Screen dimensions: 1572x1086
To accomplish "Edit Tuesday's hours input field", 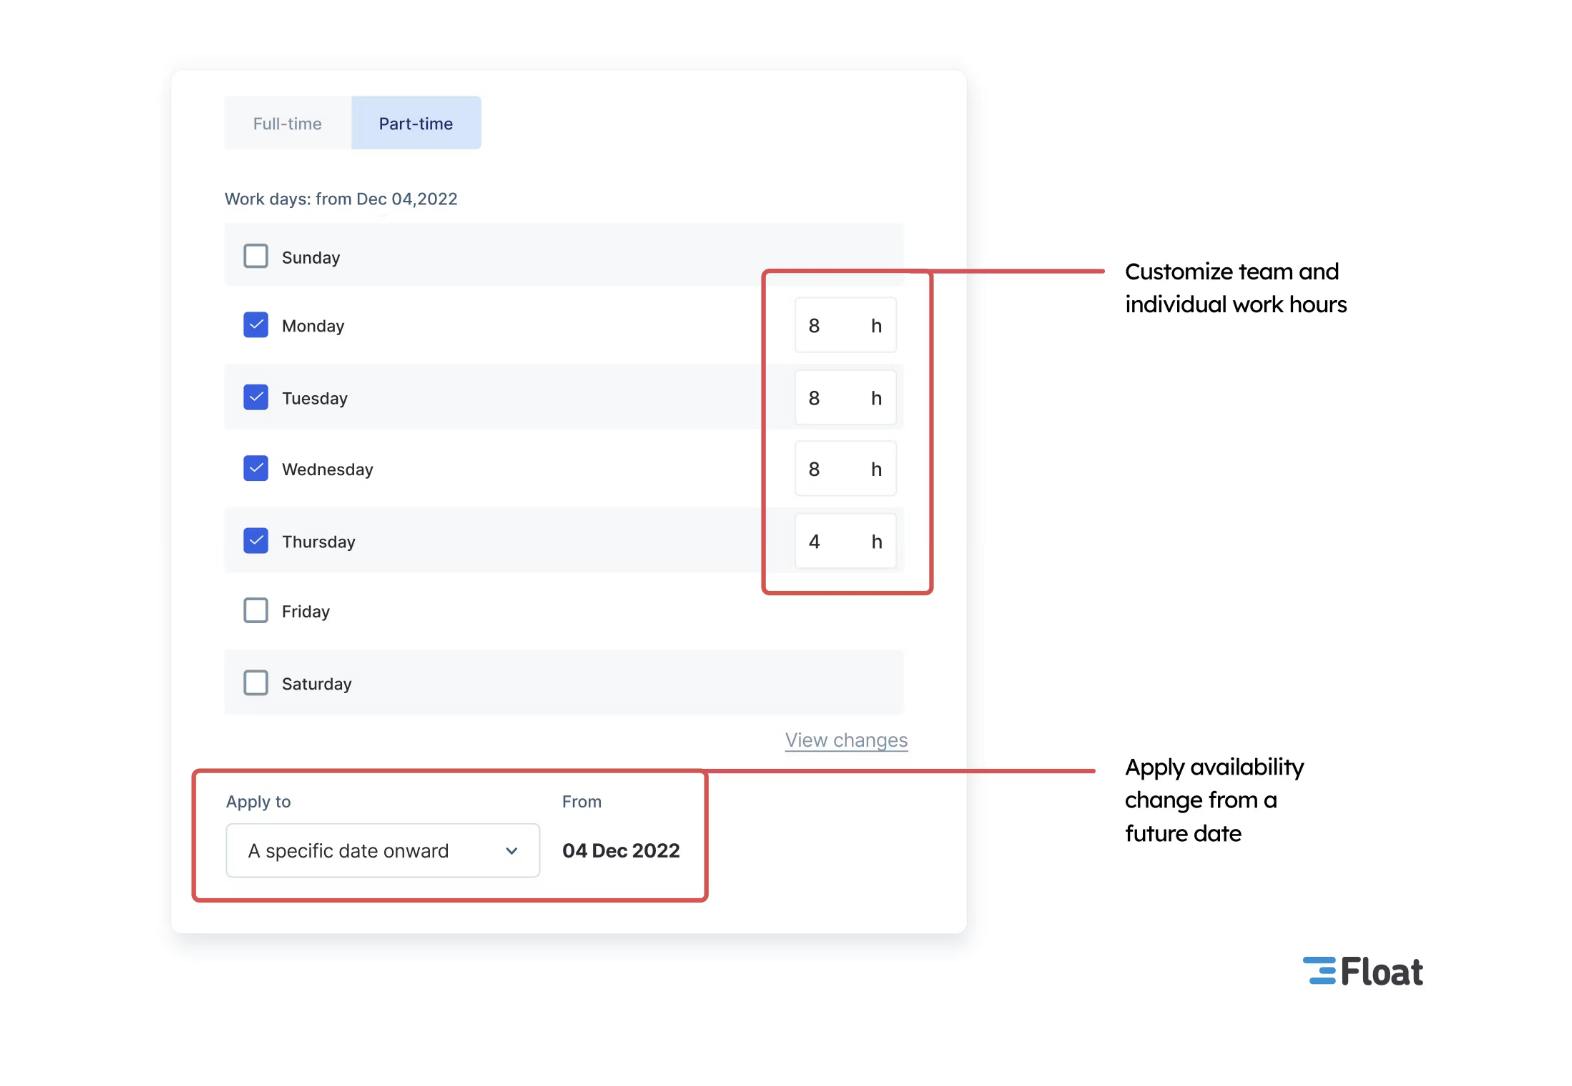I will (x=845, y=398).
